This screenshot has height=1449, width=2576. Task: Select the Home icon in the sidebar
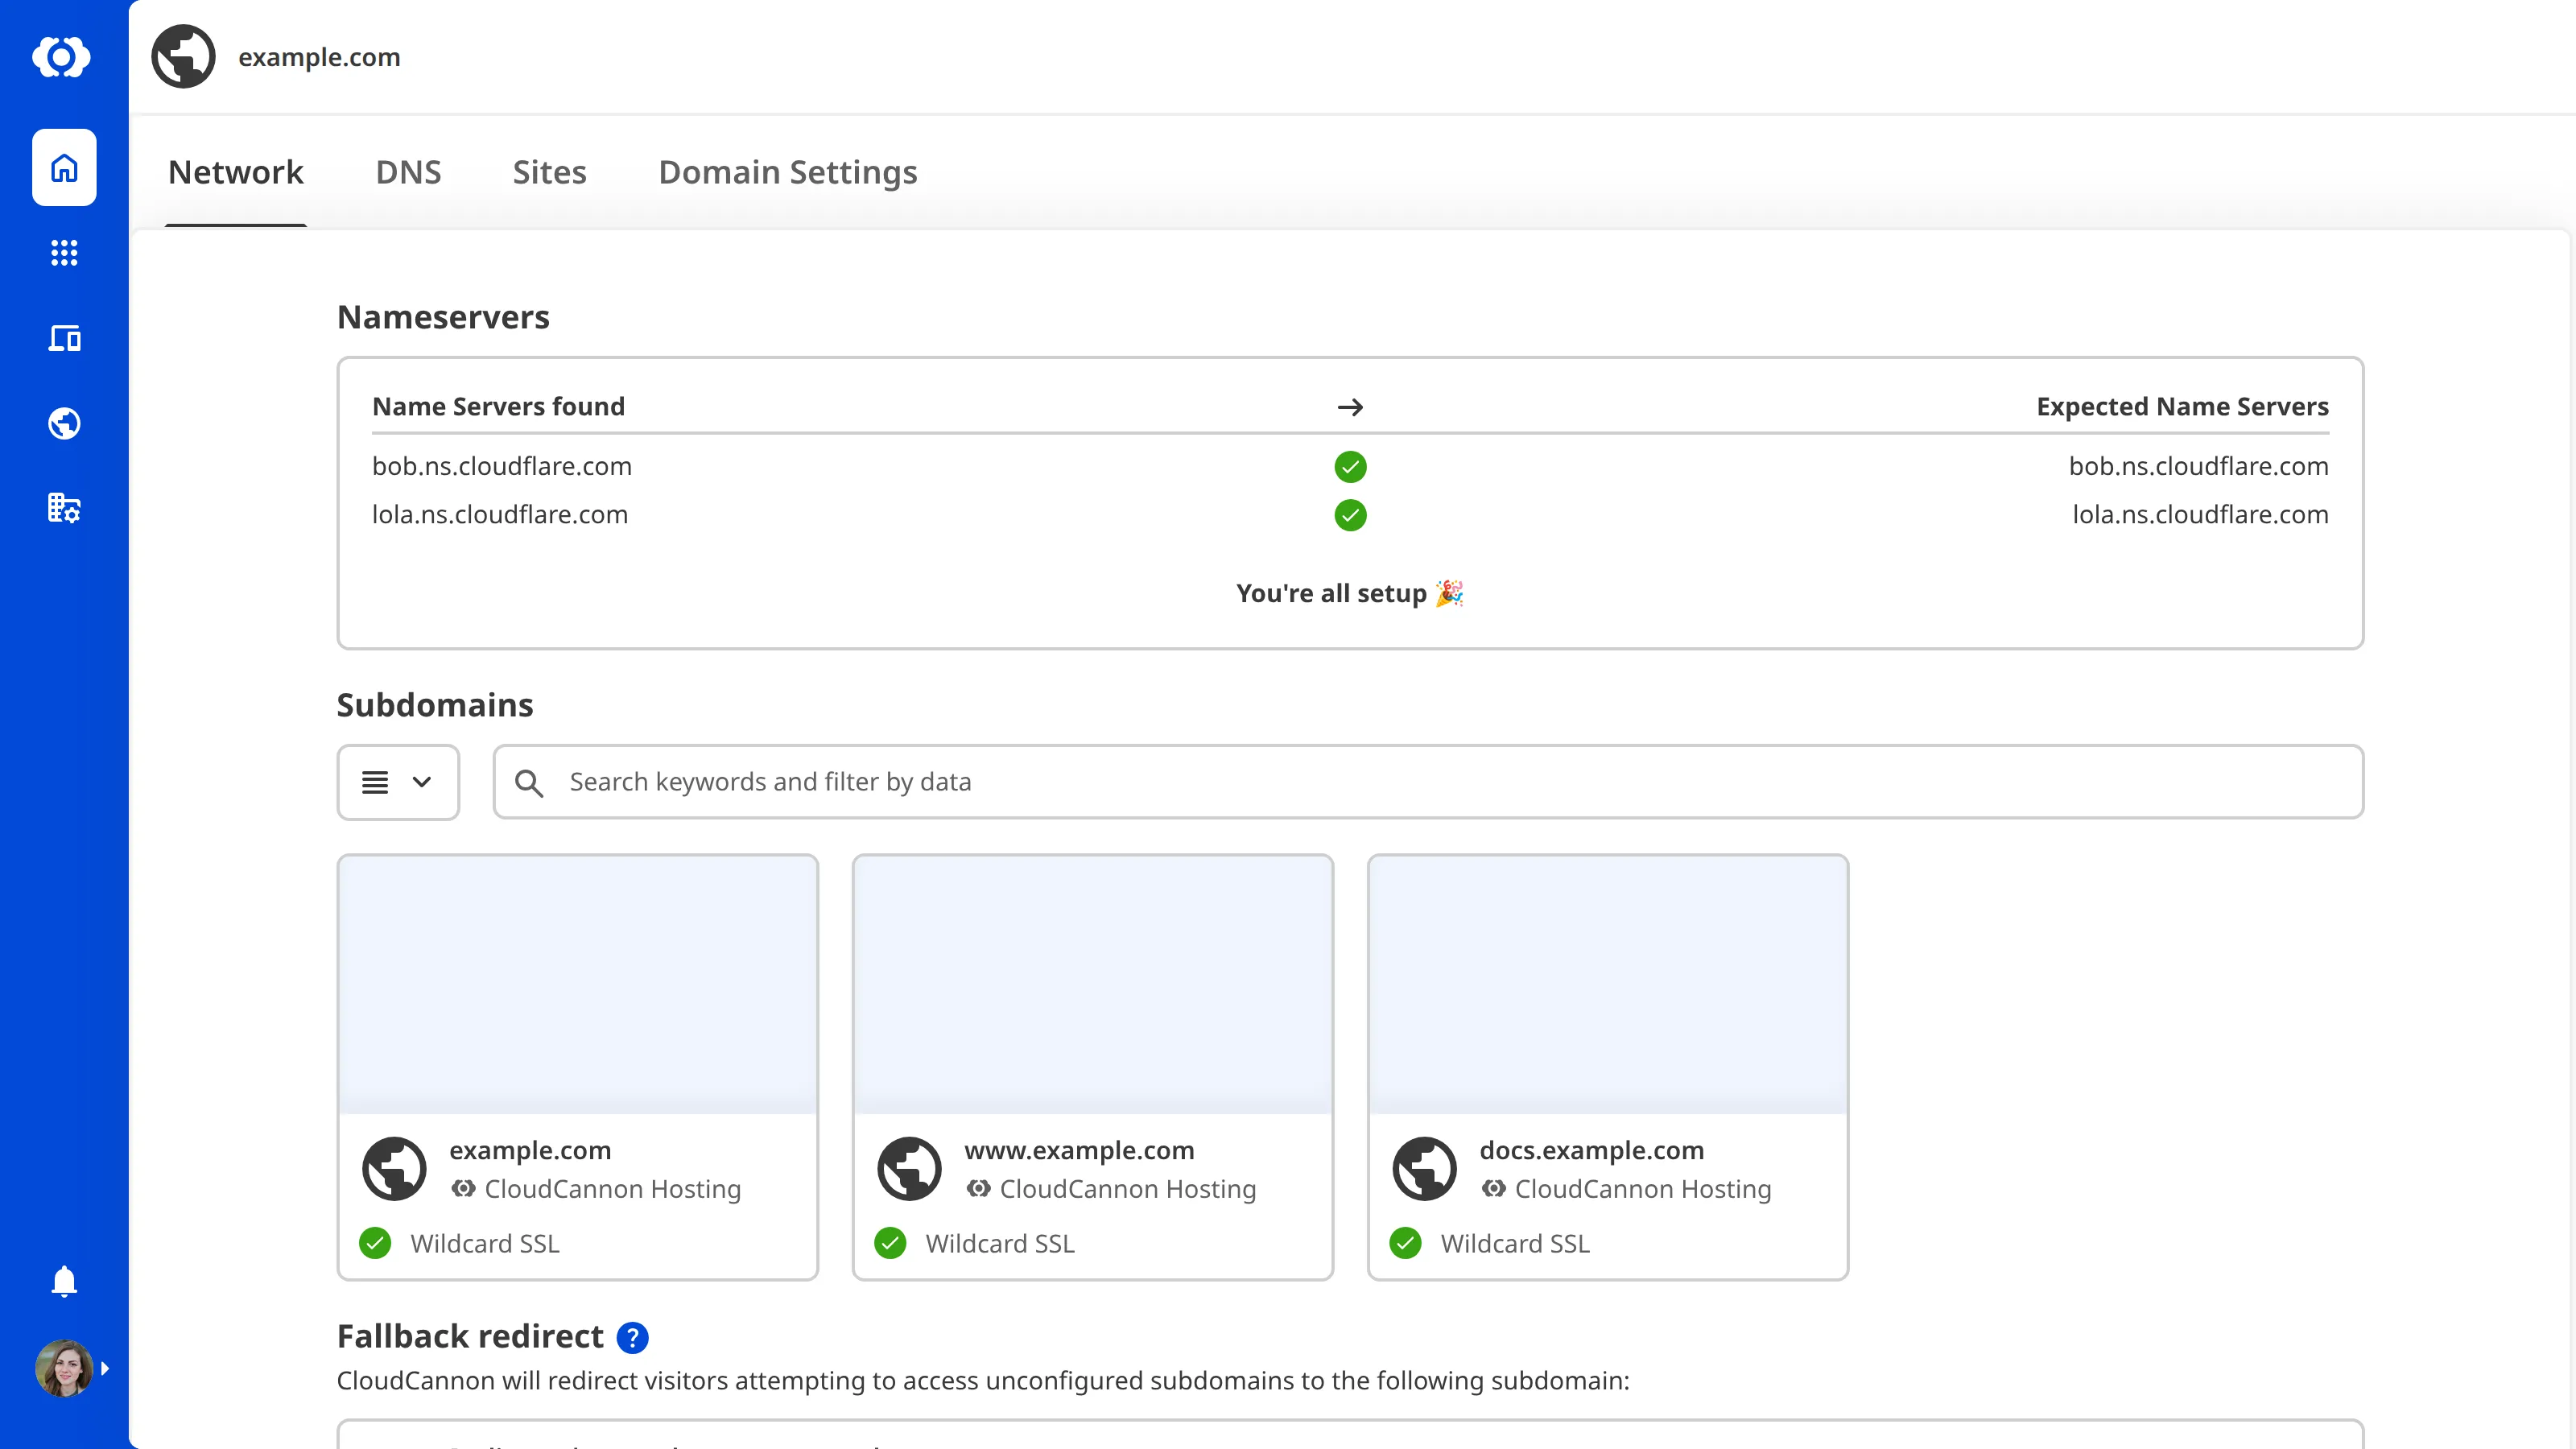coord(63,167)
